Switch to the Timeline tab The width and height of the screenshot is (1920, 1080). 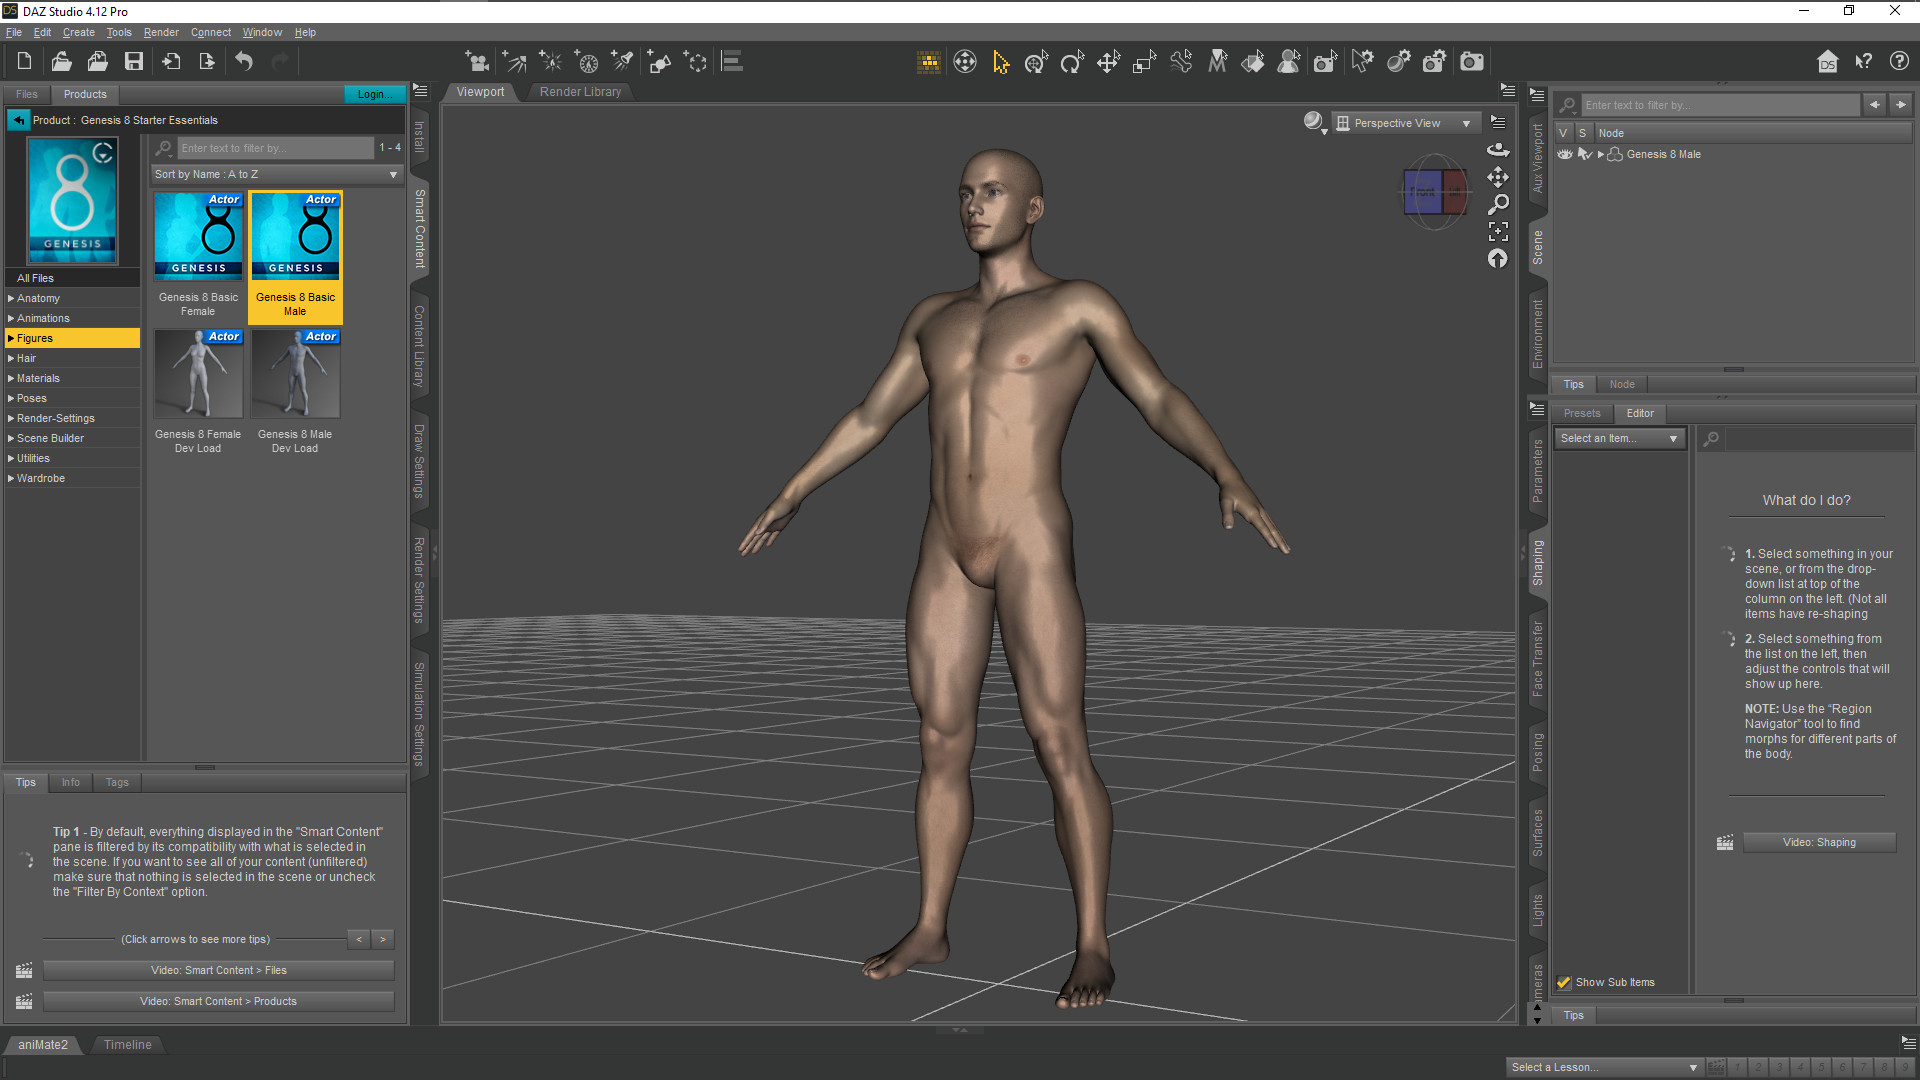tap(127, 1044)
